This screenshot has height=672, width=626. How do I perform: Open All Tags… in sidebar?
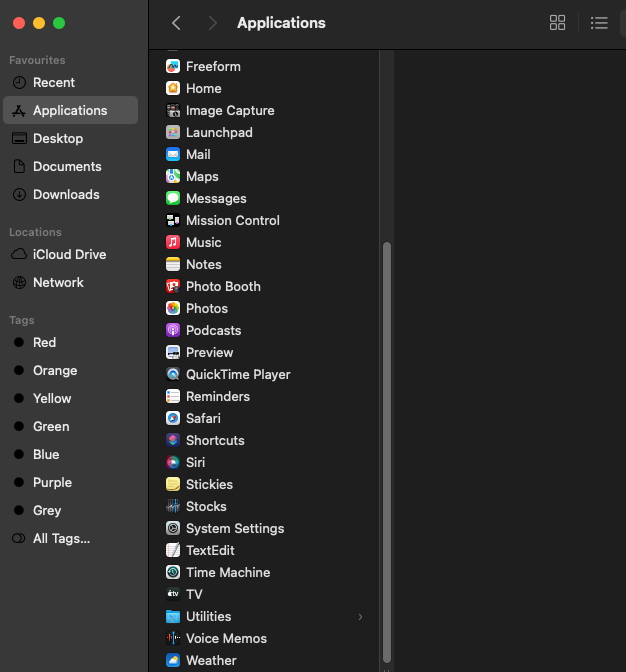[x=70, y=539]
